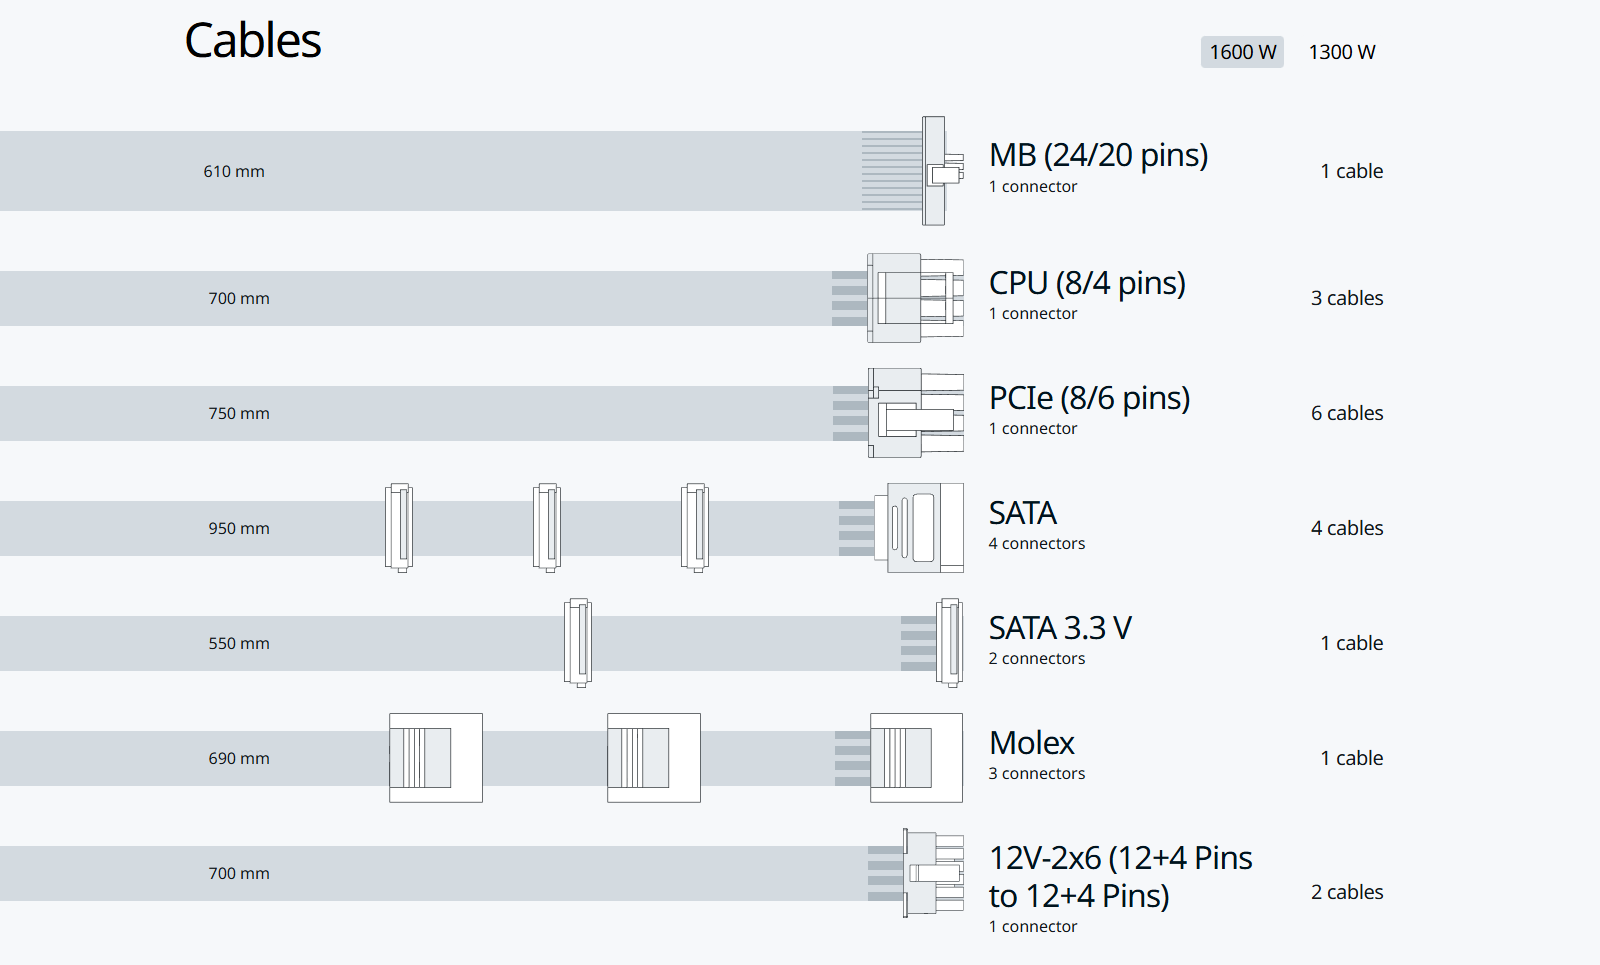The width and height of the screenshot is (1600, 965).
Task: Click the Cables section heading
Action: [x=253, y=41]
